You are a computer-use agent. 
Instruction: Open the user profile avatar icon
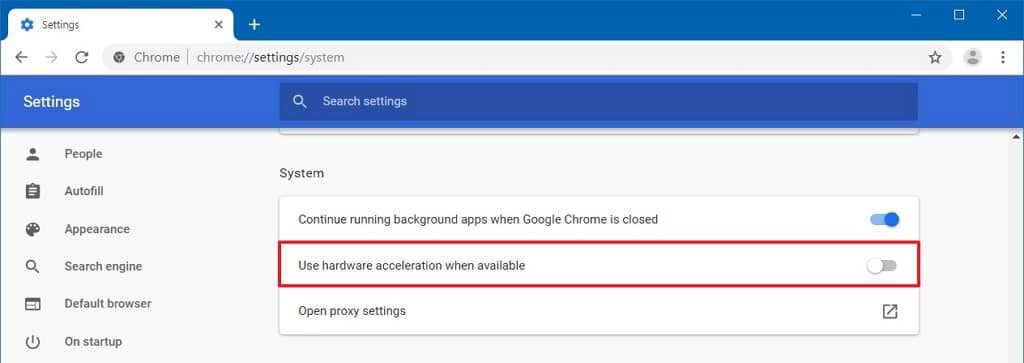[973, 57]
